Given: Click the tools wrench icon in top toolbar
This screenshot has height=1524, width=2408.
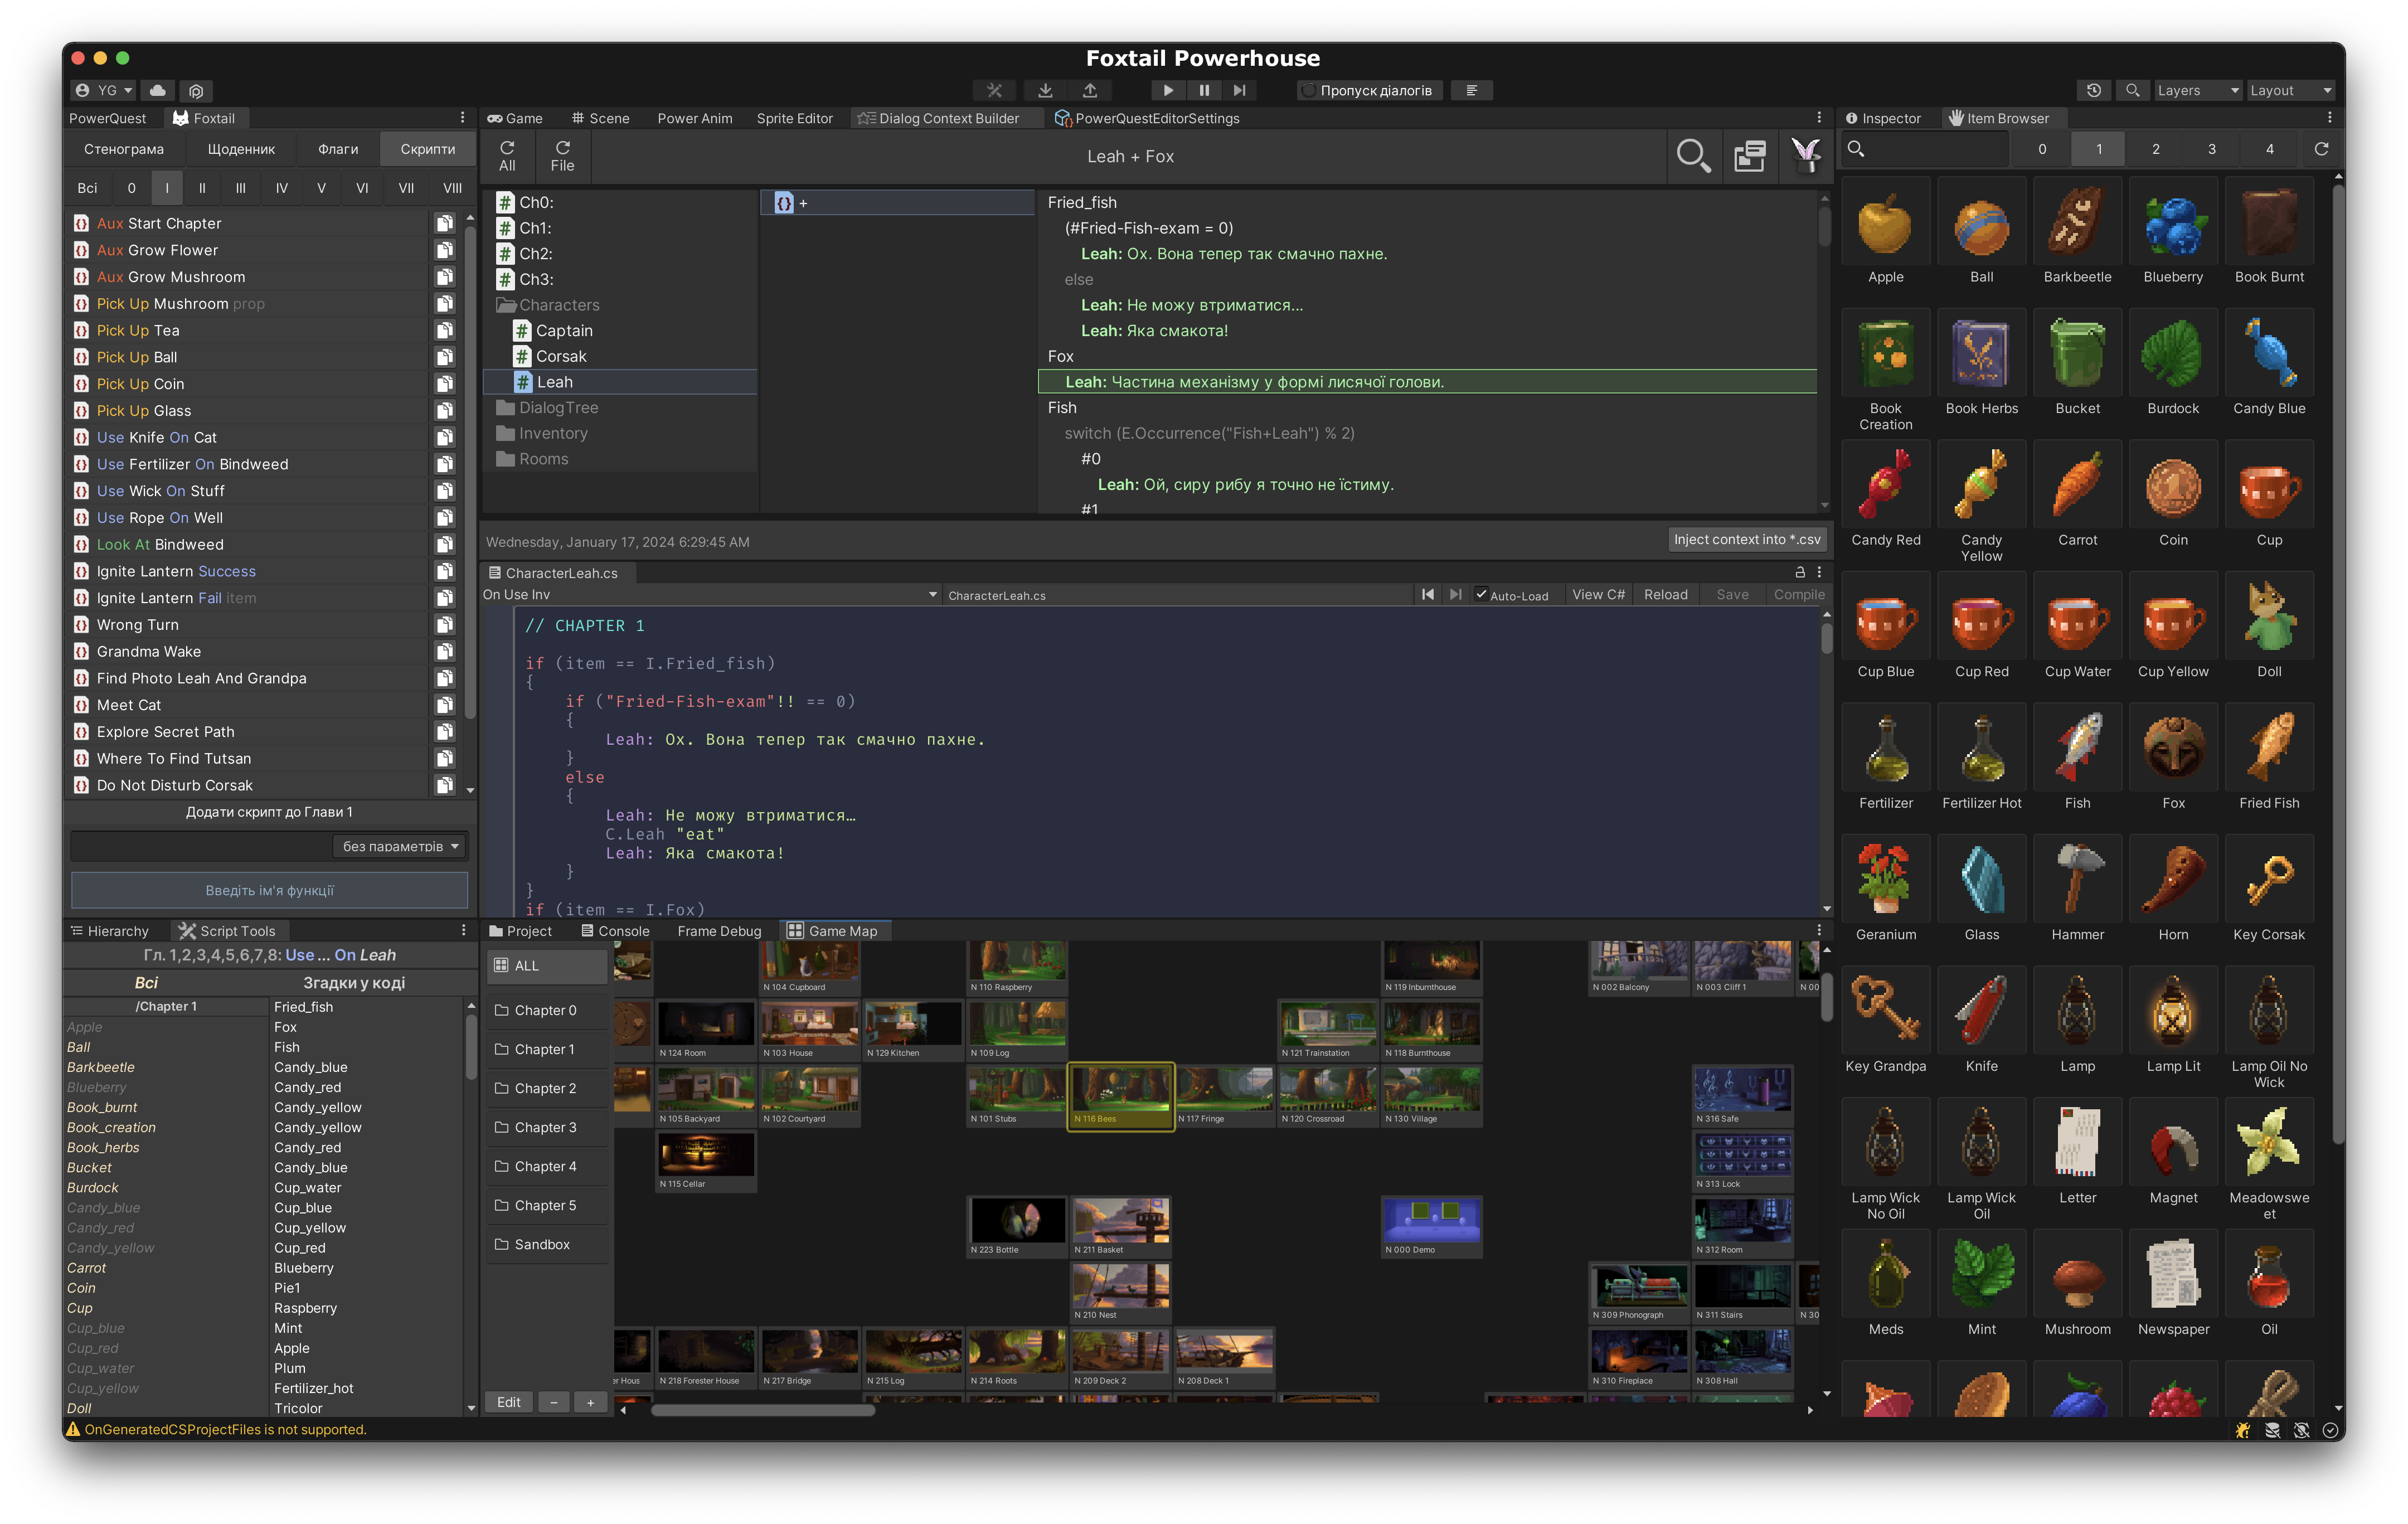Looking at the screenshot, I should click(x=994, y=90).
